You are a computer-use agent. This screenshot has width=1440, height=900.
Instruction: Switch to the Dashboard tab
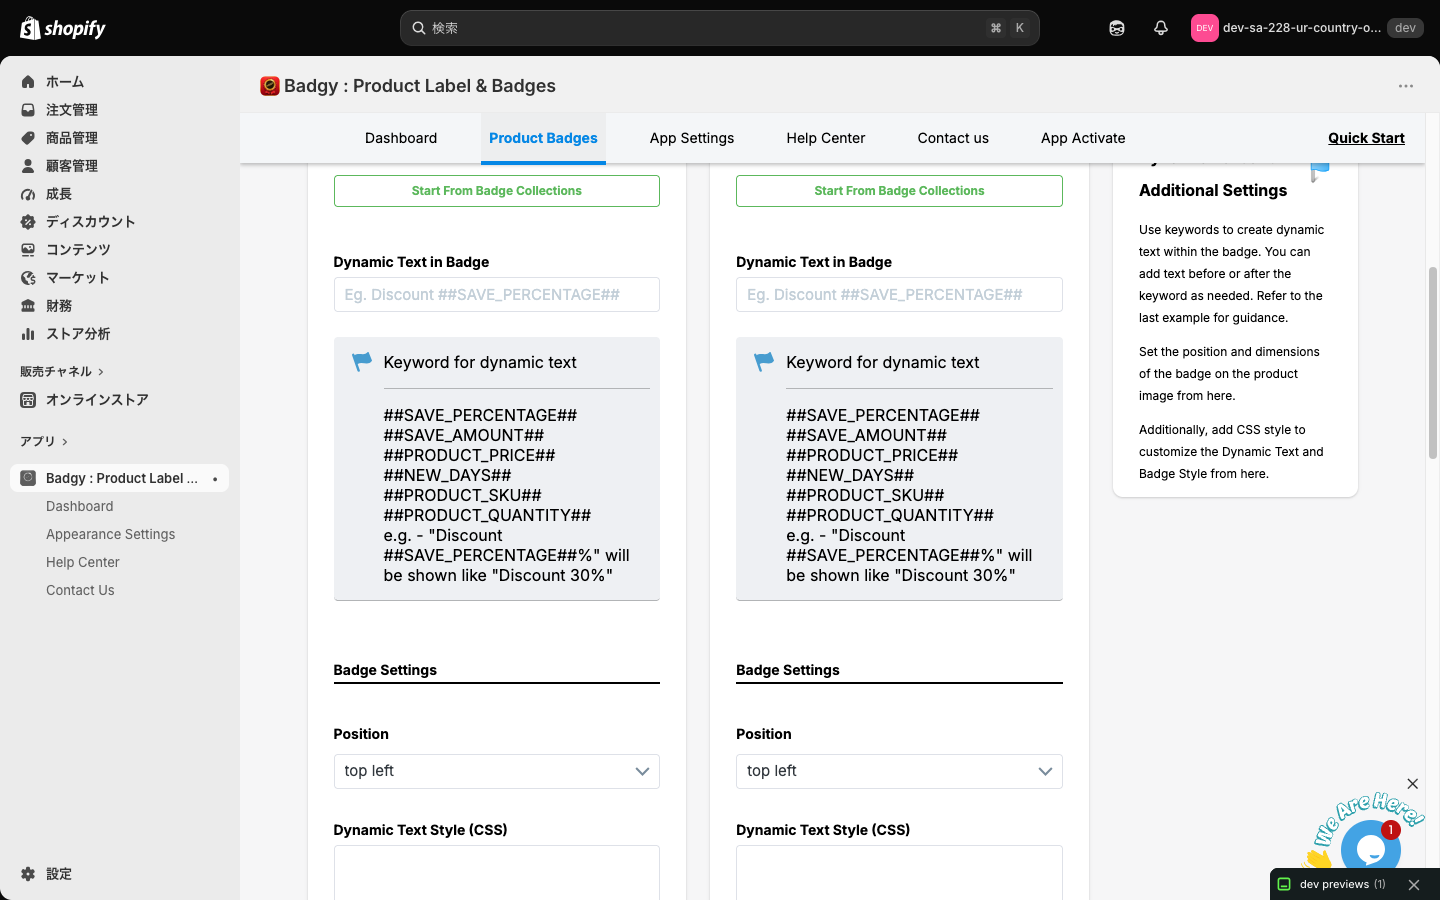pyautogui.click(x=401, y=138)
